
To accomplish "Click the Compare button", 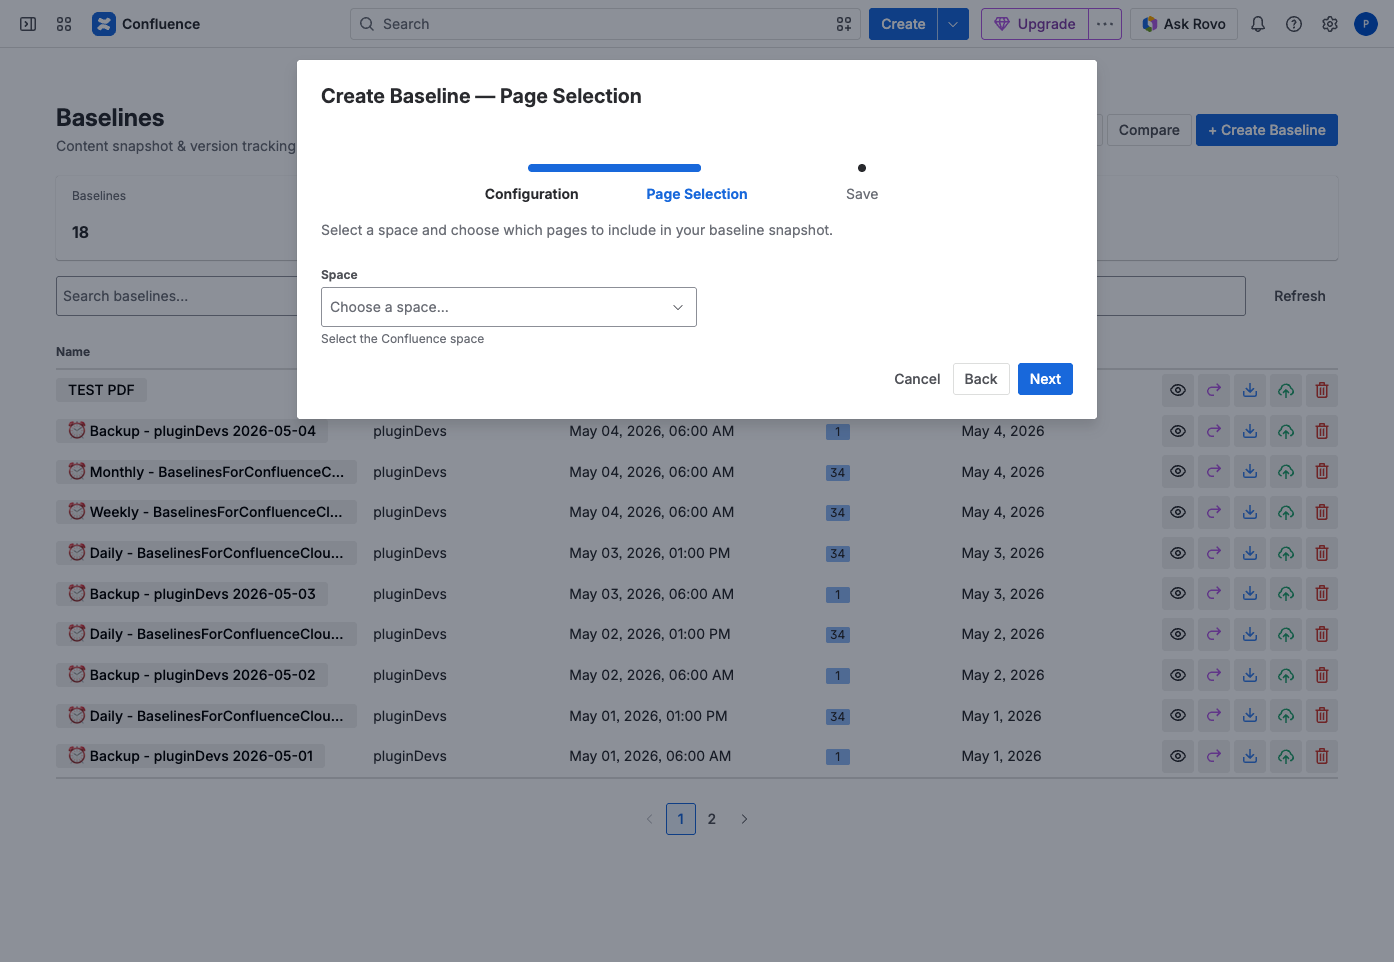I will (1149, 130).
